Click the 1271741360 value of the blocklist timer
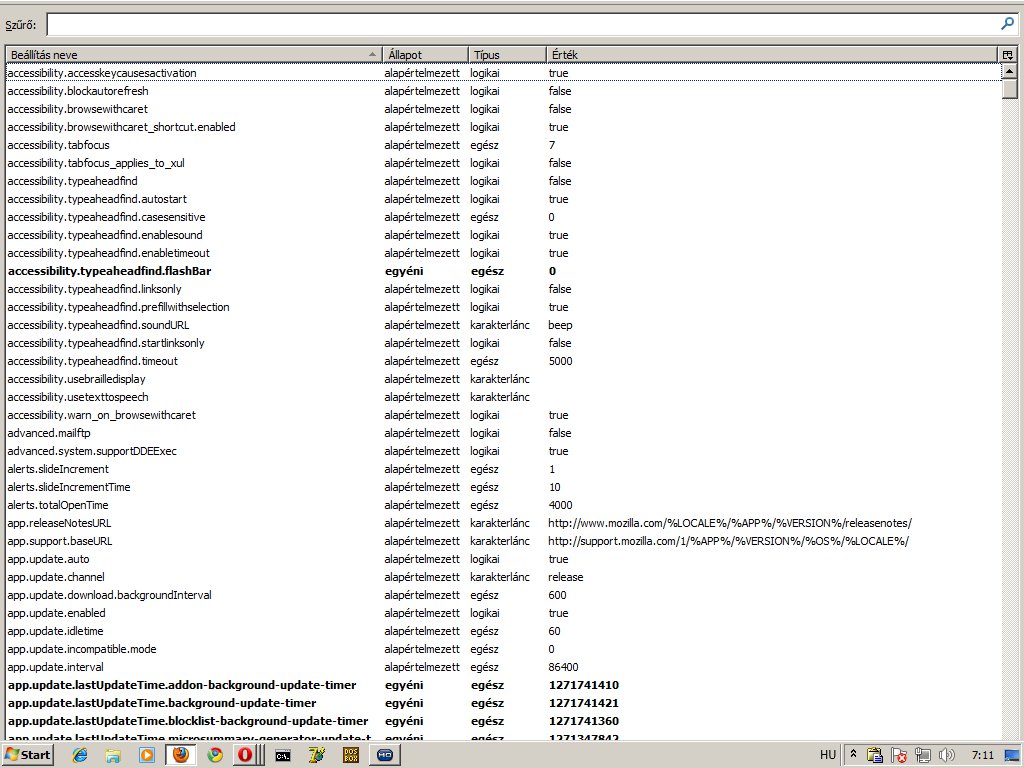 click(x=584, y=722)
